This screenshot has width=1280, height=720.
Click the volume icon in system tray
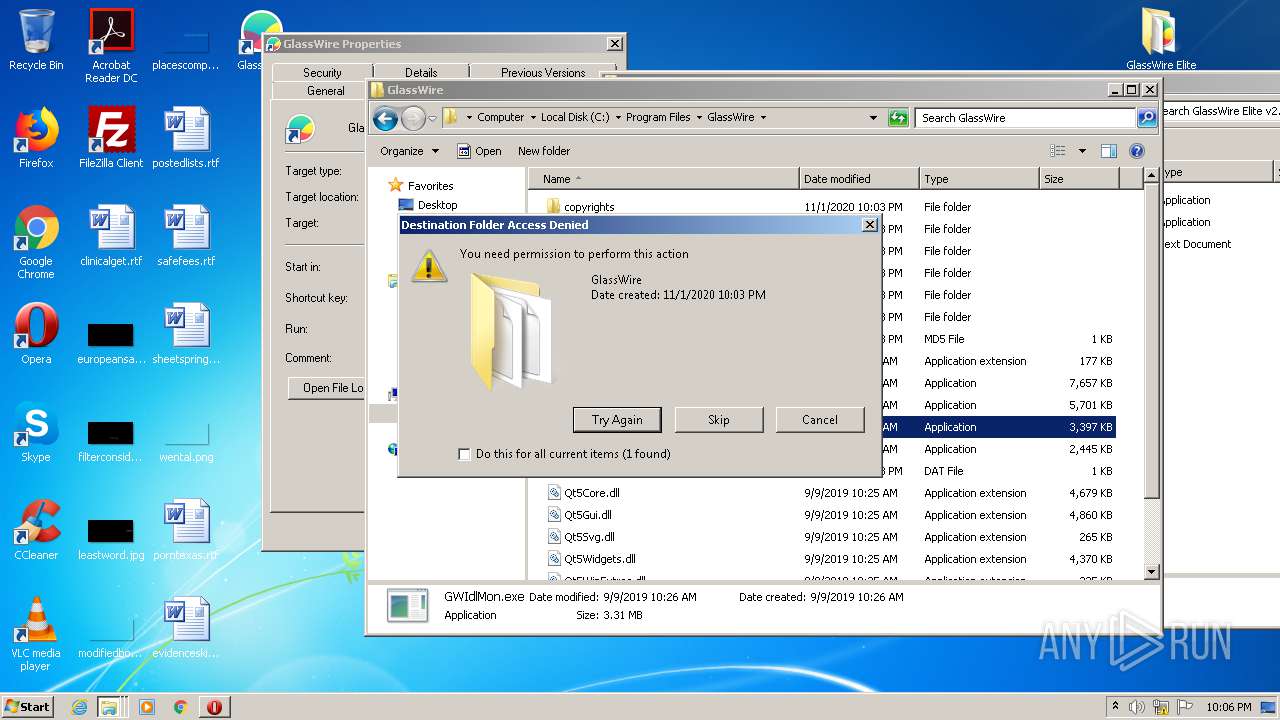click(1136, 707)
